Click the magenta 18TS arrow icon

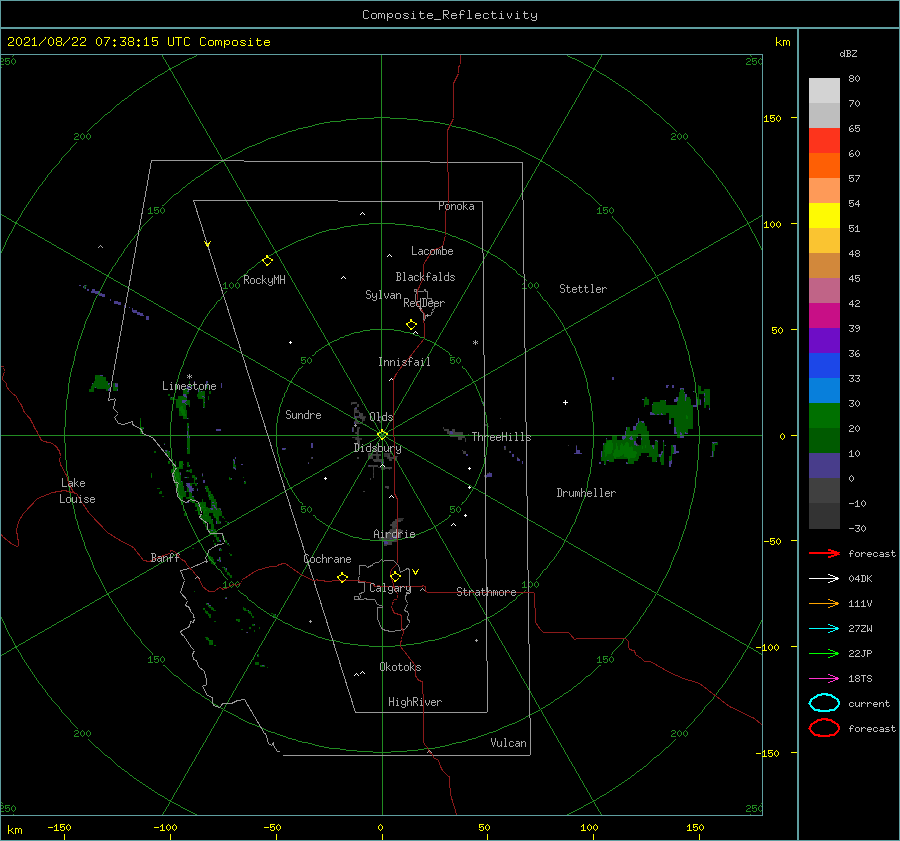click(x=824, y=679)
